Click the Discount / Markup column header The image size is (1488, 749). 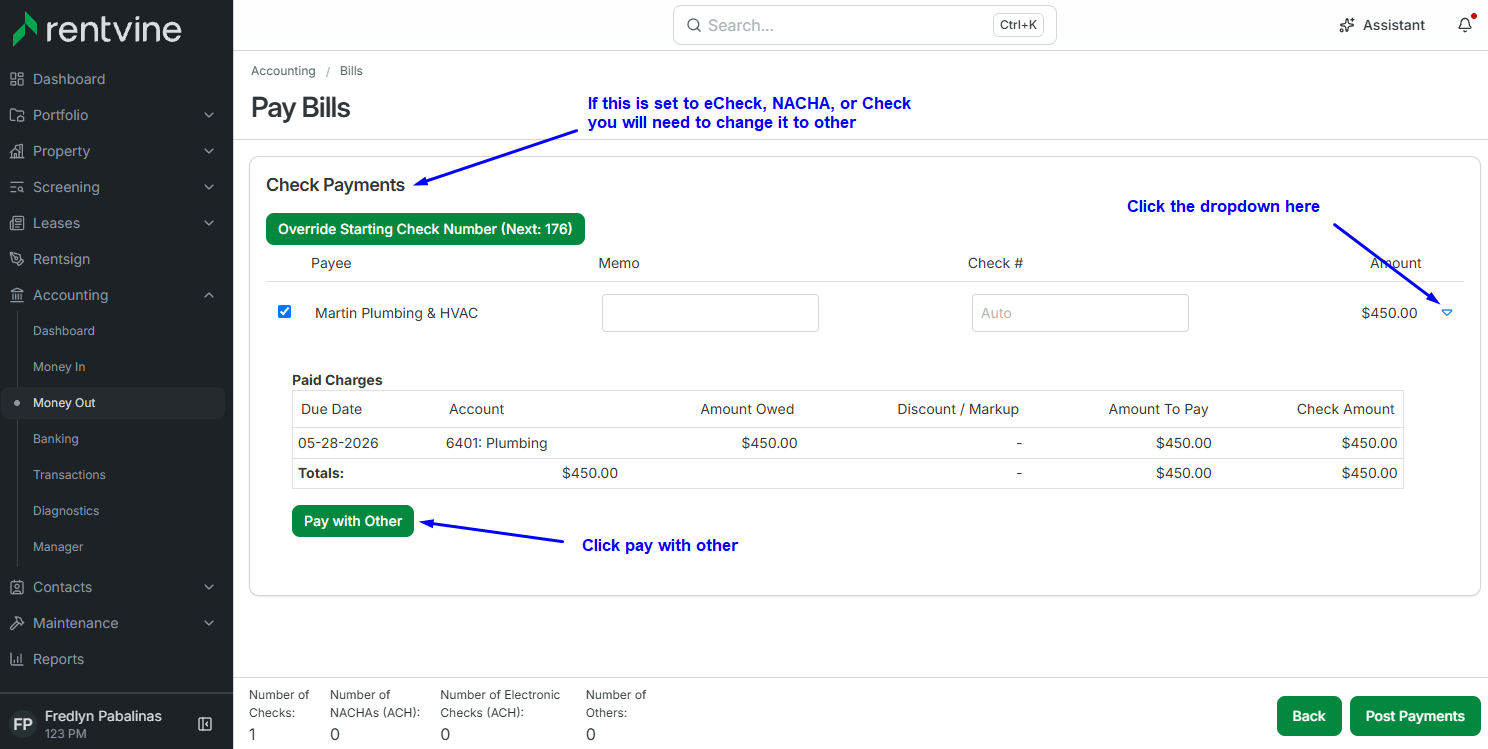[x=958, y=409]
